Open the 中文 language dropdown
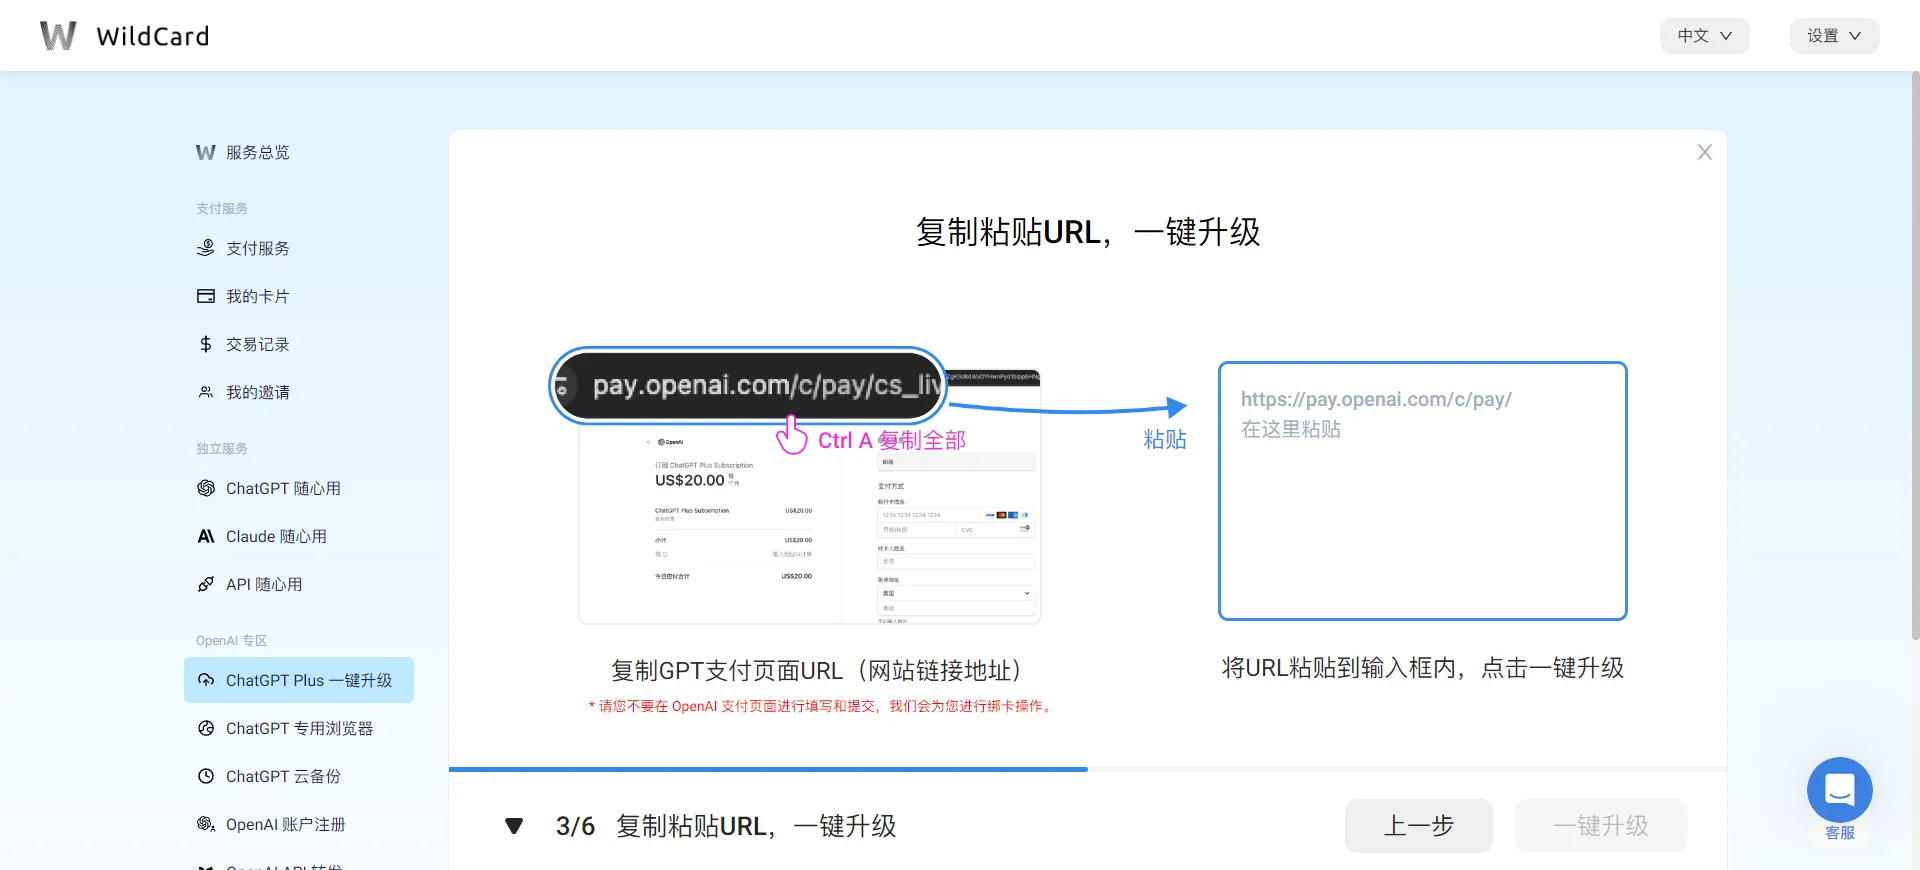 click(1704, 36)
